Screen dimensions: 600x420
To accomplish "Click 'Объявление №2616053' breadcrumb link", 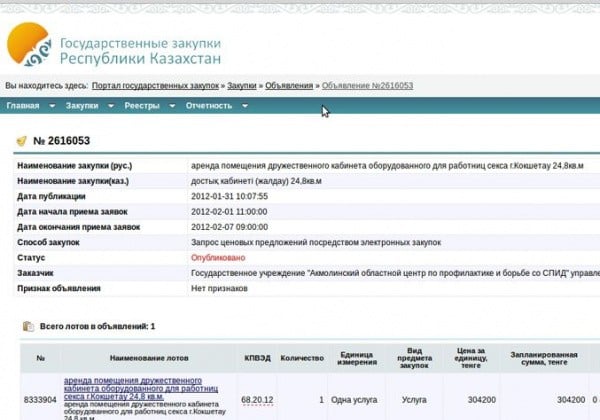I will click(367, 86).
